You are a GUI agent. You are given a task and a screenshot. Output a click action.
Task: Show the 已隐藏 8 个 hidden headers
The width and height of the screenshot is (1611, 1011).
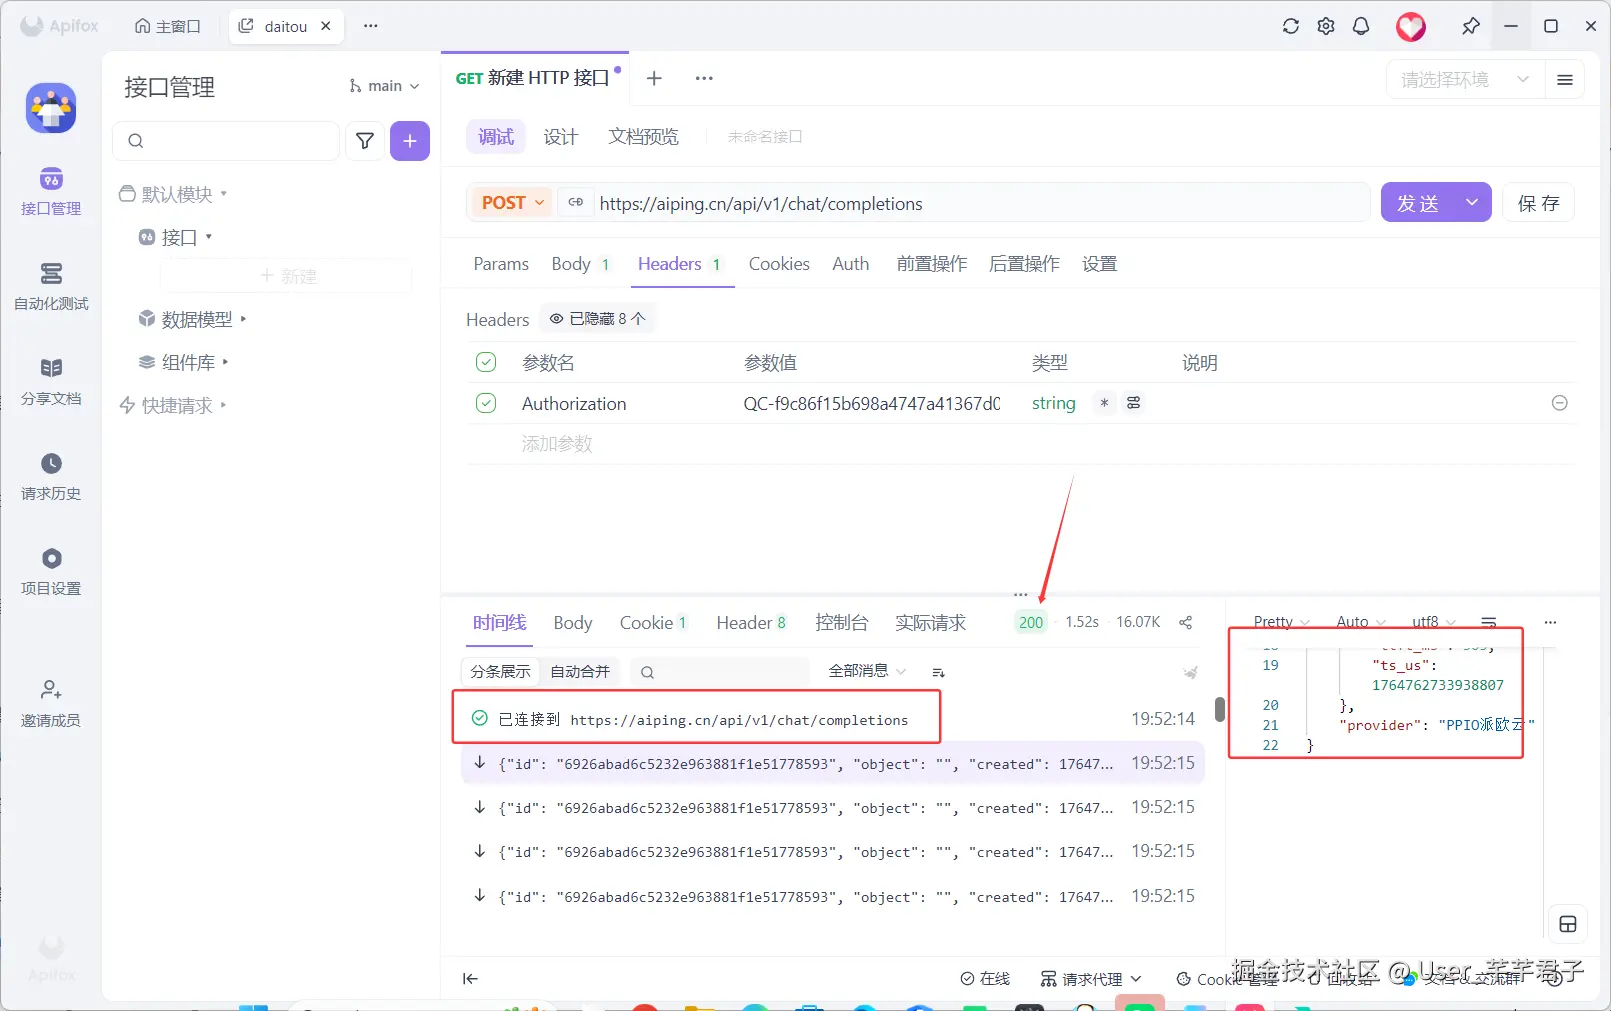pos(598,318)
